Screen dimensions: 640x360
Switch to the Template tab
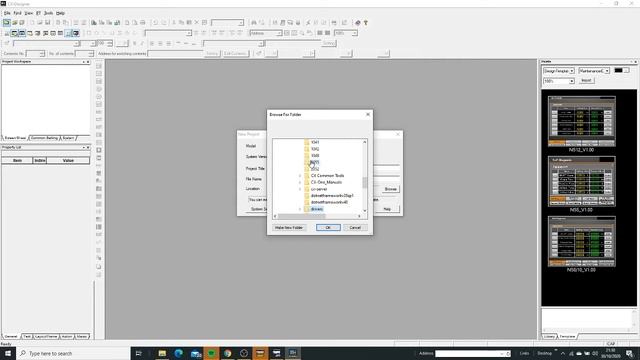[x=567, y=336]
